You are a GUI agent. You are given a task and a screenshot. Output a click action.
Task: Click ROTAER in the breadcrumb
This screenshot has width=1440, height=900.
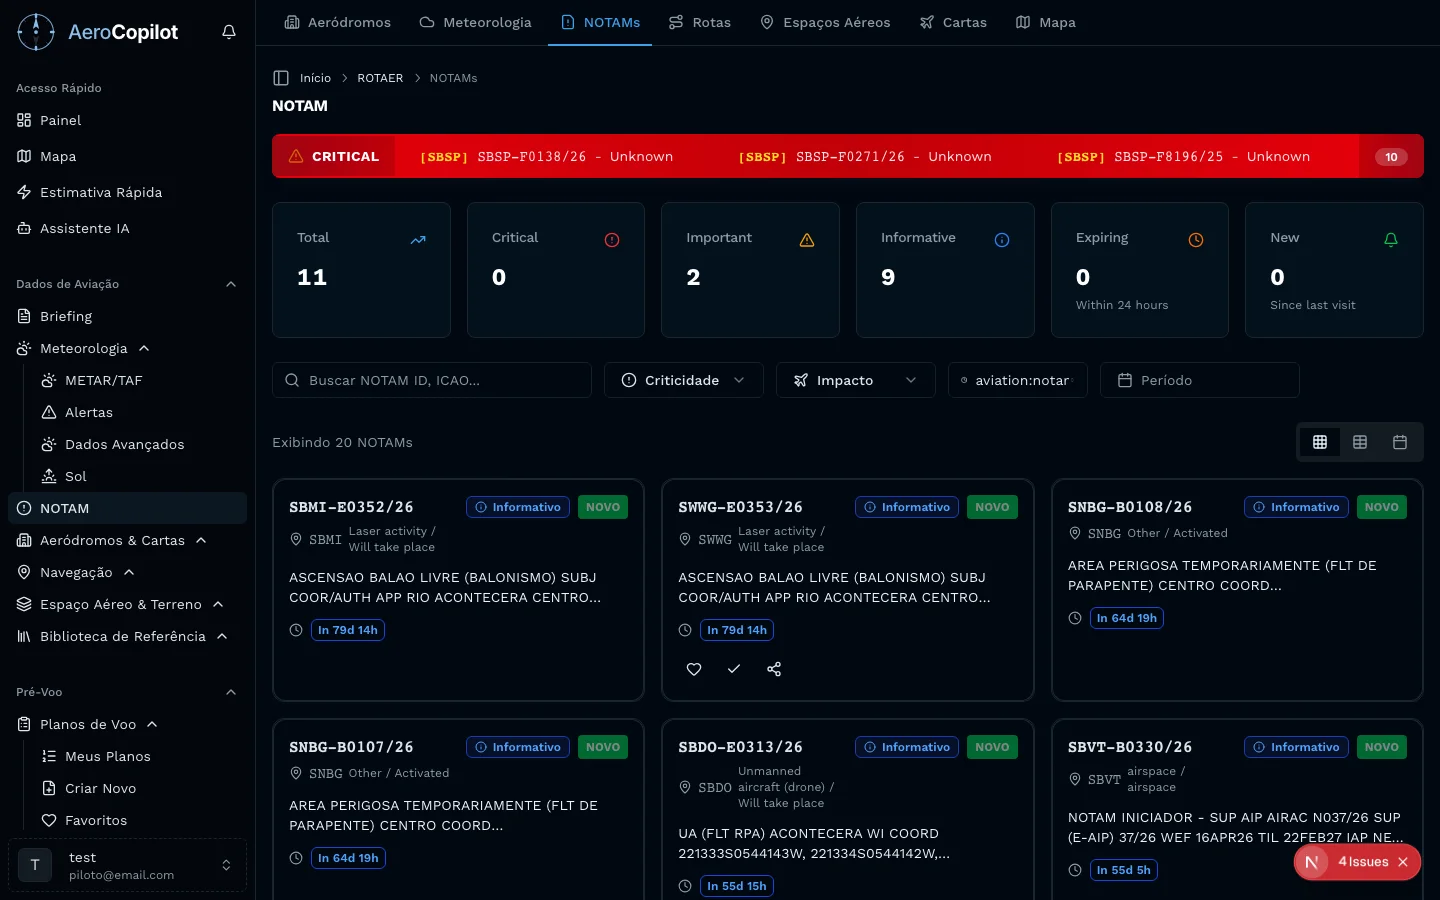pyautogui.click(x=380, y=78)
